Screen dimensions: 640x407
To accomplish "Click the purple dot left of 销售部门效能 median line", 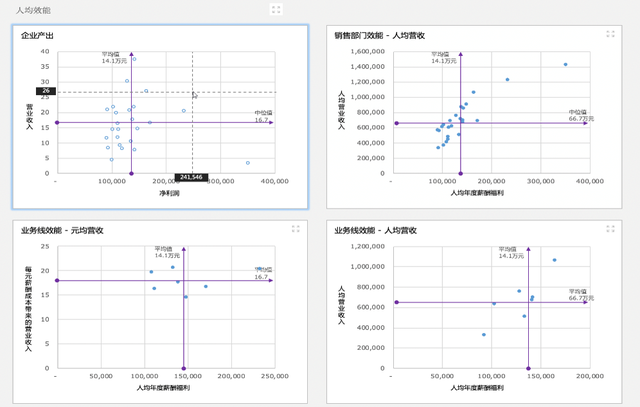I will (397, 123).
